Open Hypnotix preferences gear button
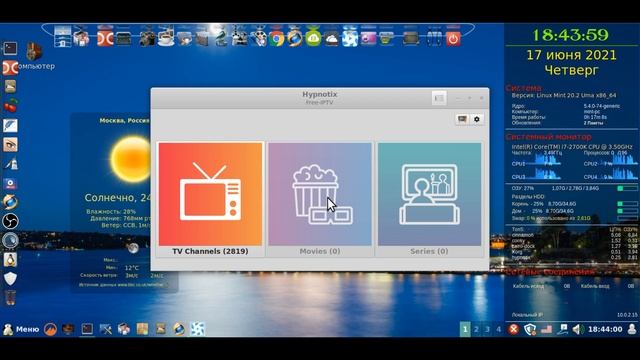 coord(476,119)
